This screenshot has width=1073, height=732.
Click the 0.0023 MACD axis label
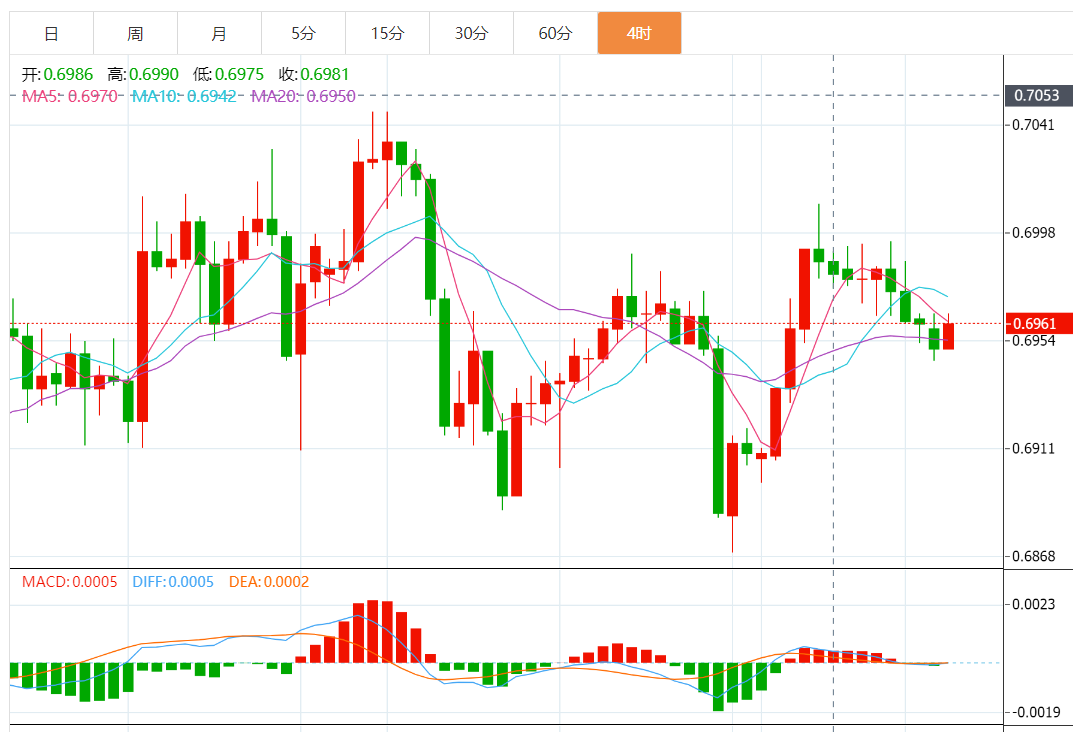coord(1034,604)
